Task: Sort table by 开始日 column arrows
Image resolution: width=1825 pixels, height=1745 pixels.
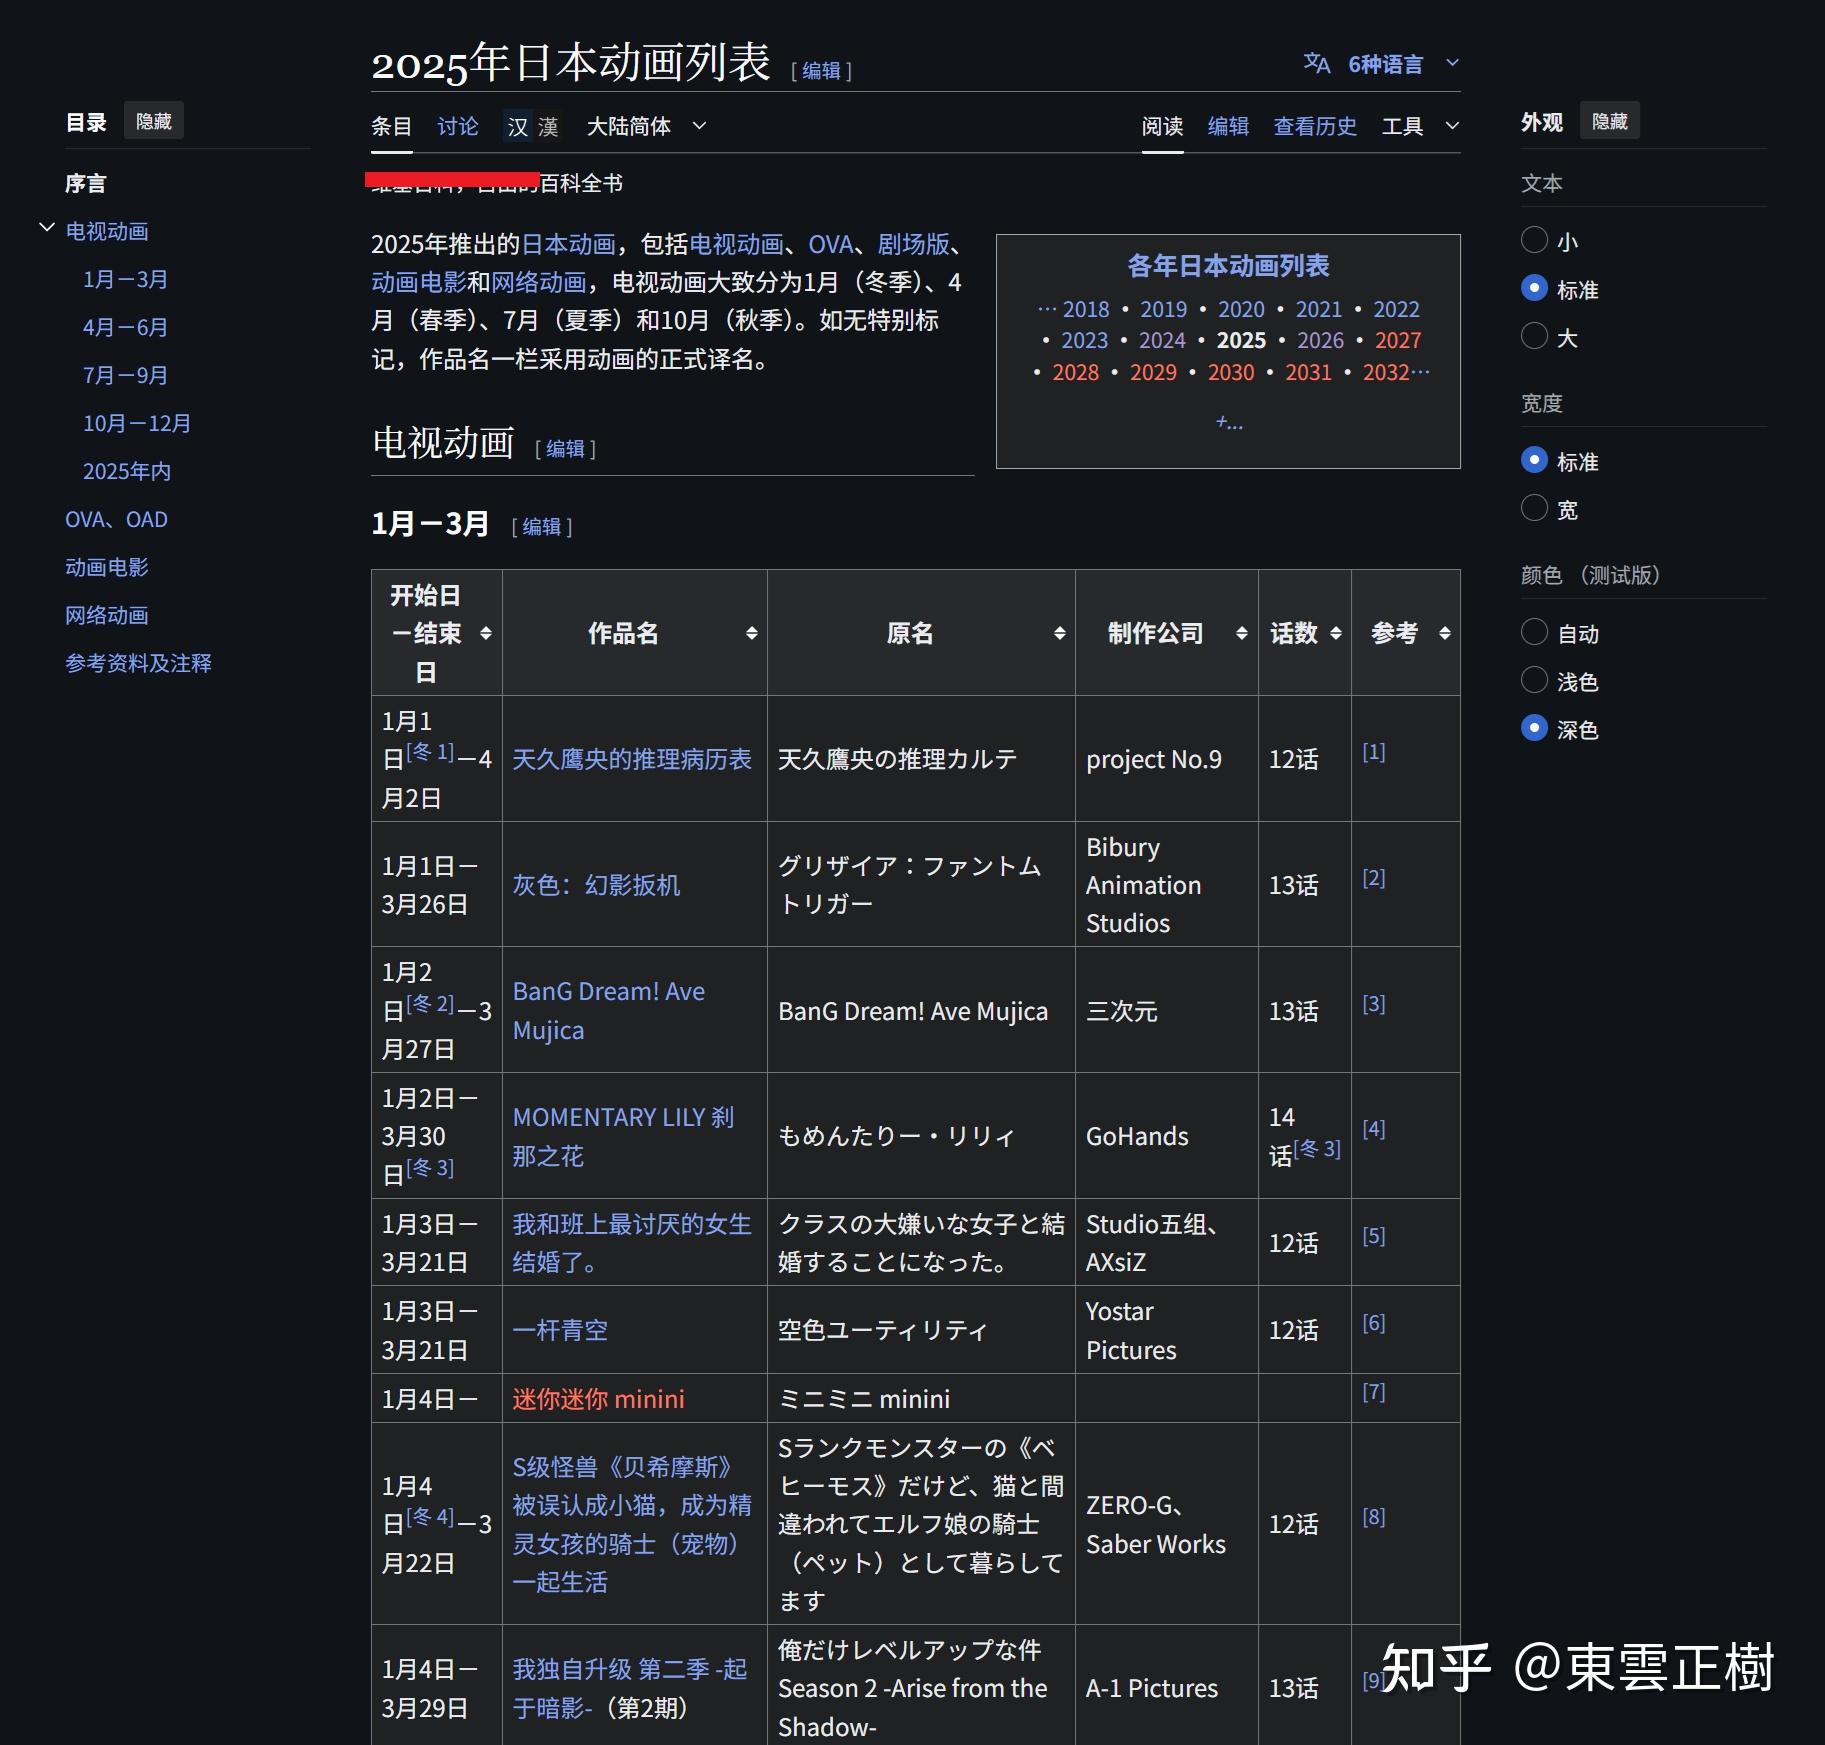Action: click(x=486, y=633)
